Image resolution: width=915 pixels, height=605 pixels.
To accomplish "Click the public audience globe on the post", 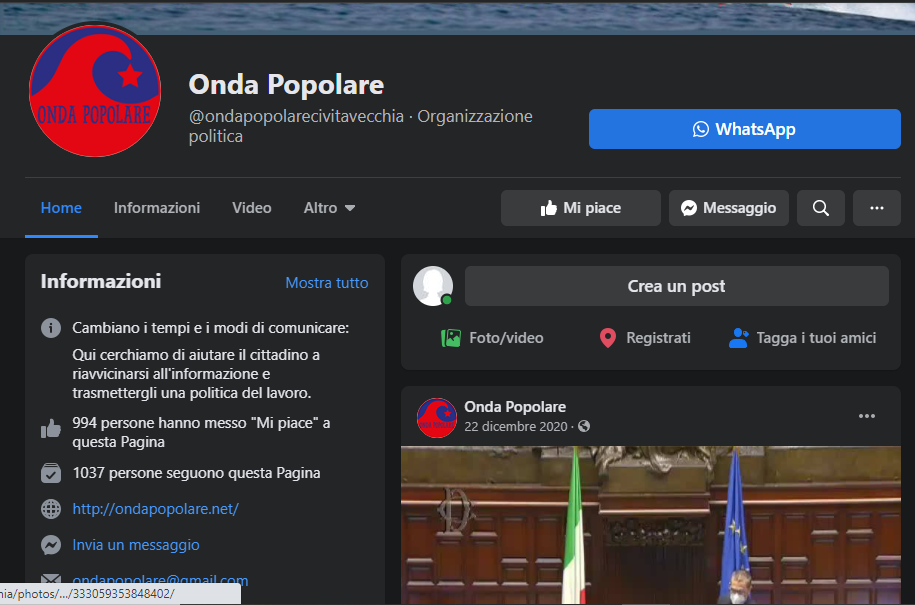I will (584, 426).
